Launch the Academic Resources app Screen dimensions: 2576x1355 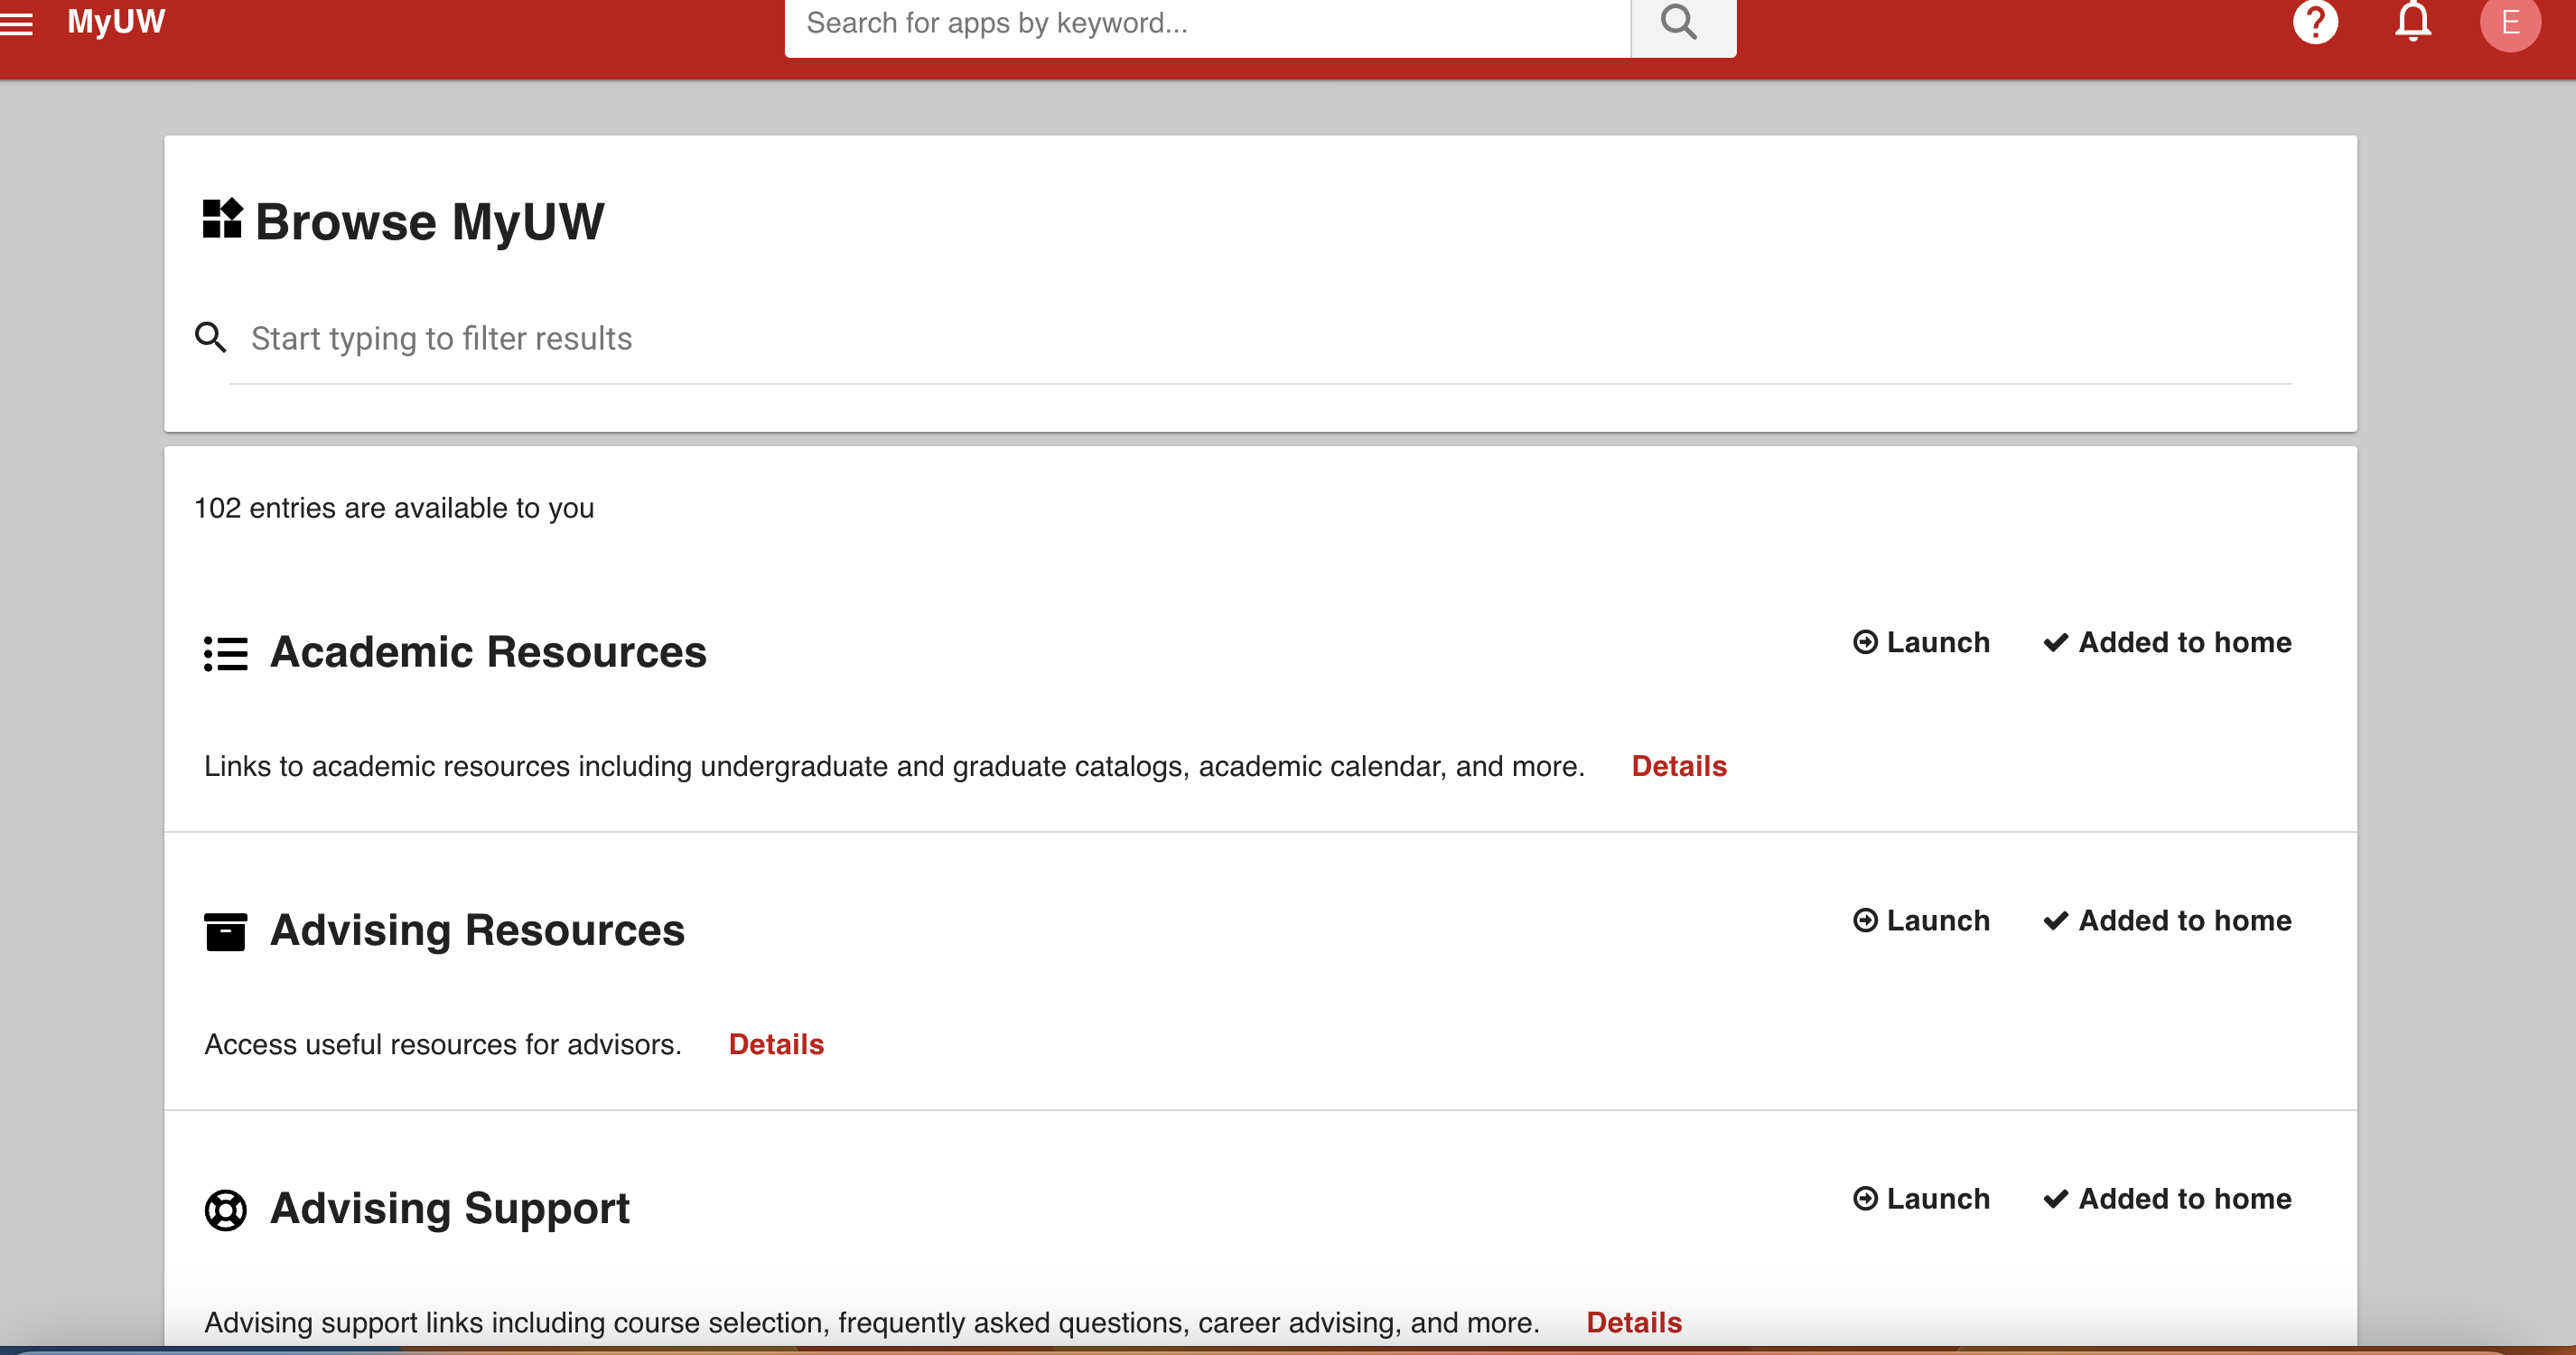coord(1921,643)
